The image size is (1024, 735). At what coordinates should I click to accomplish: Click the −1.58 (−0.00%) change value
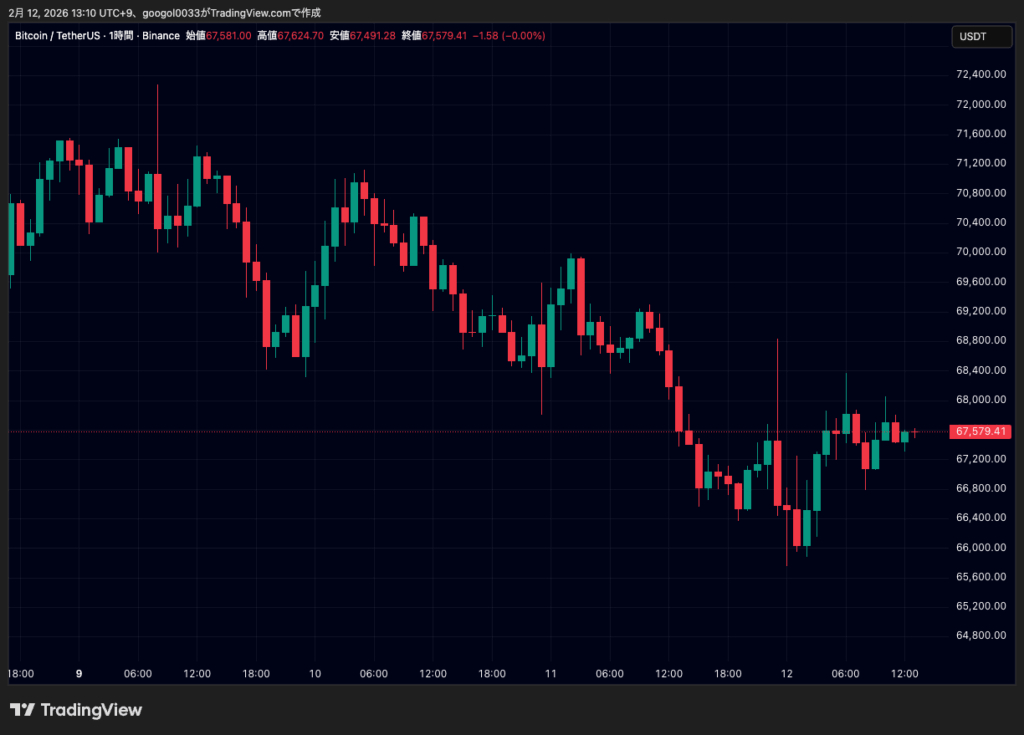coord(510,36)
